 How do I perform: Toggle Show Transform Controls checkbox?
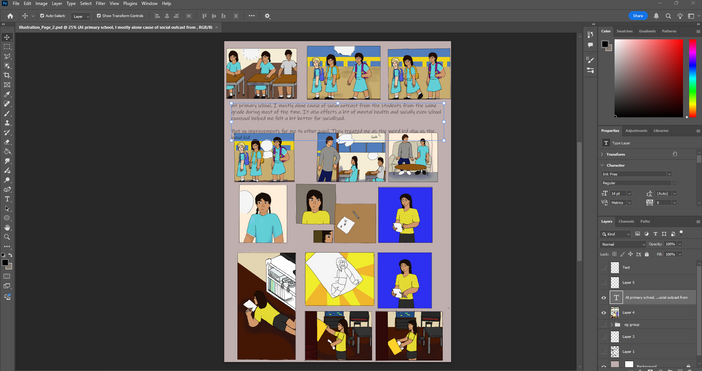[99, 16]
